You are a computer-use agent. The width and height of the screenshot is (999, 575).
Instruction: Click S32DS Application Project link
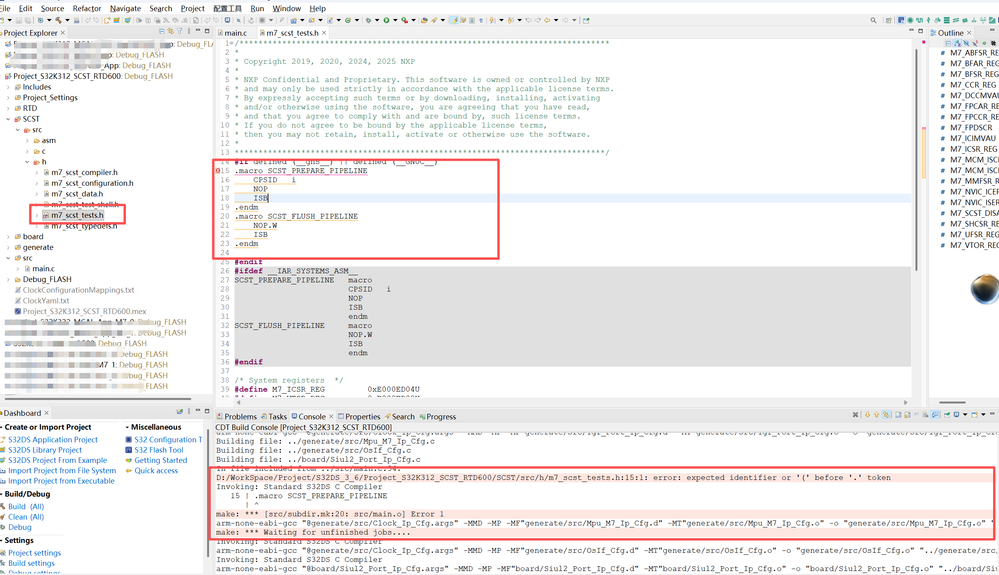(x=53, y=439)
